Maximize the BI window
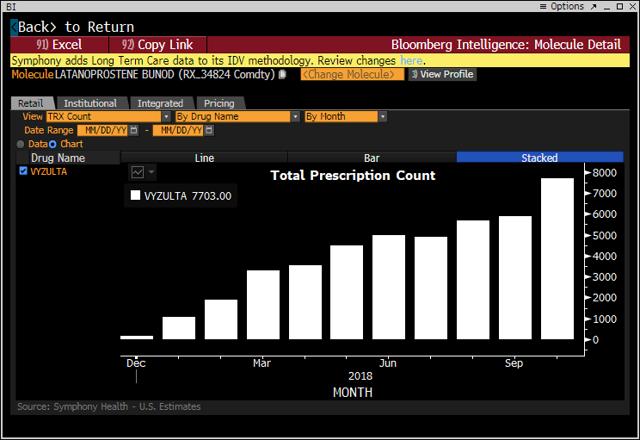 click(x=620, y=6)
